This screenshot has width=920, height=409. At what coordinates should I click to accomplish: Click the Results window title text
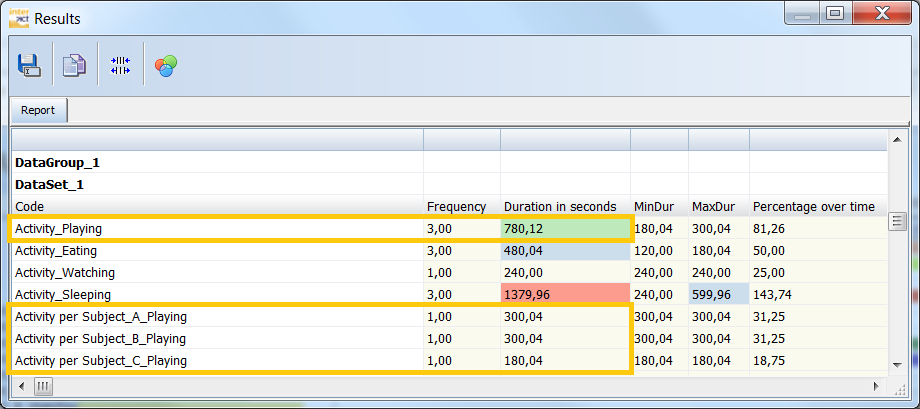click(x=58, y=19)
